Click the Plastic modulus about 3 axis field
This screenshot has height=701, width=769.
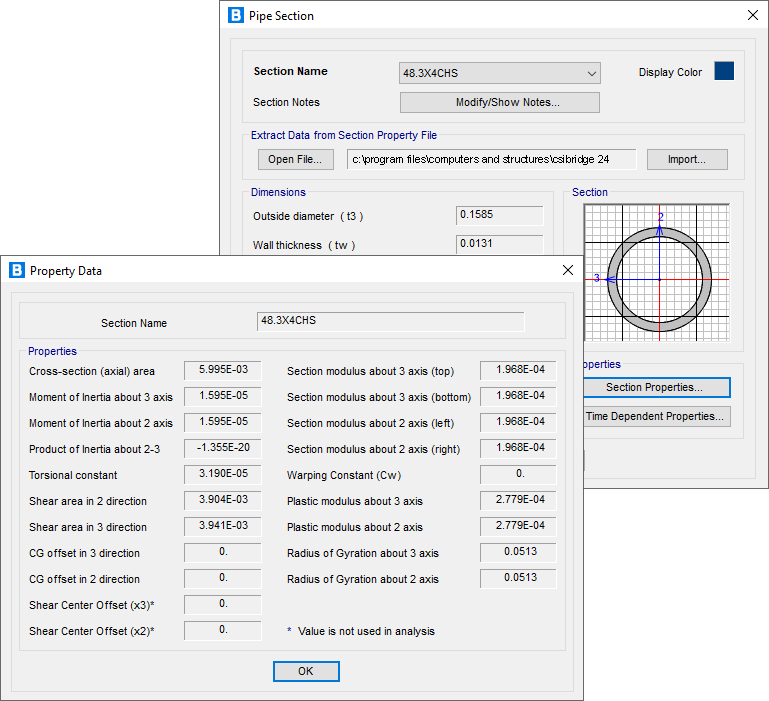tap(517, 501)
